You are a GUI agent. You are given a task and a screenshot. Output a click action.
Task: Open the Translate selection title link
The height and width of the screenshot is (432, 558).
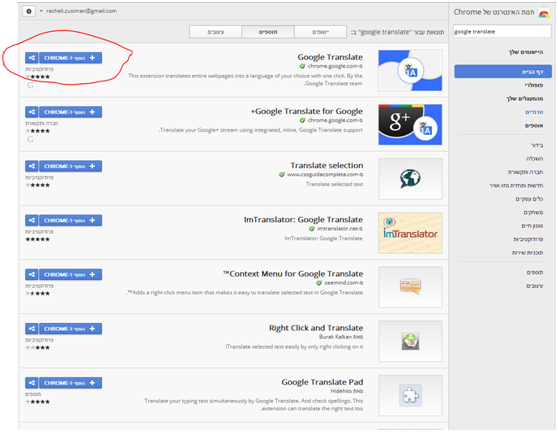click(x=326, y=165)
